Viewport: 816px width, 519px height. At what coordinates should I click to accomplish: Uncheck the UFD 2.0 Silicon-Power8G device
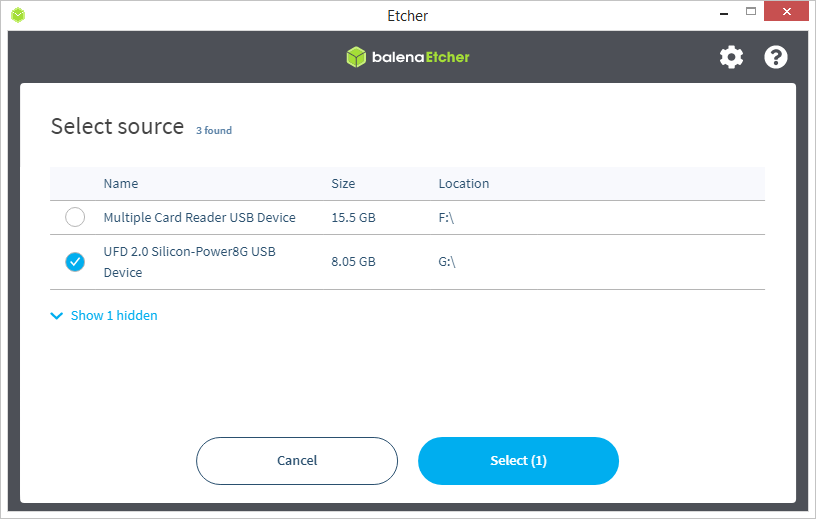[x=75, y=262]
